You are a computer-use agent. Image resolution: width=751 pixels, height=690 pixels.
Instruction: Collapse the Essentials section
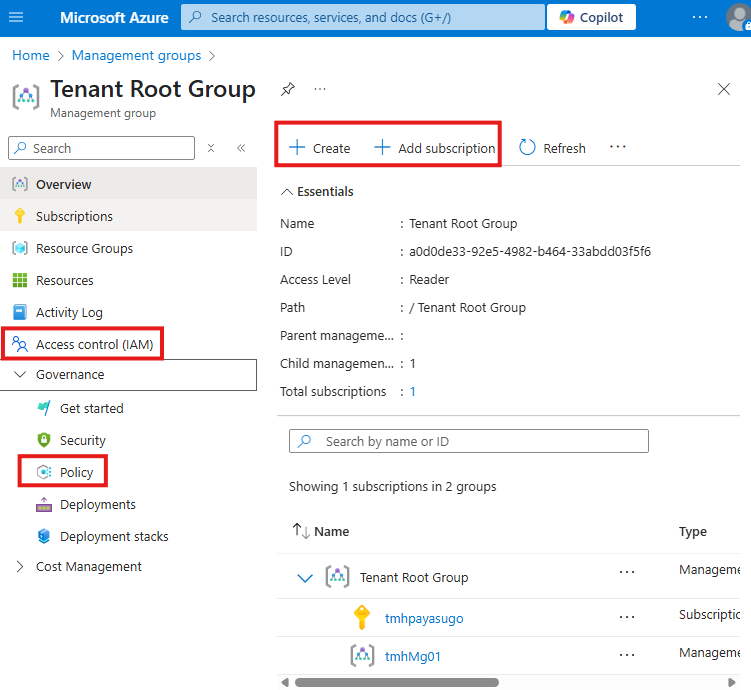coord(317,192)
